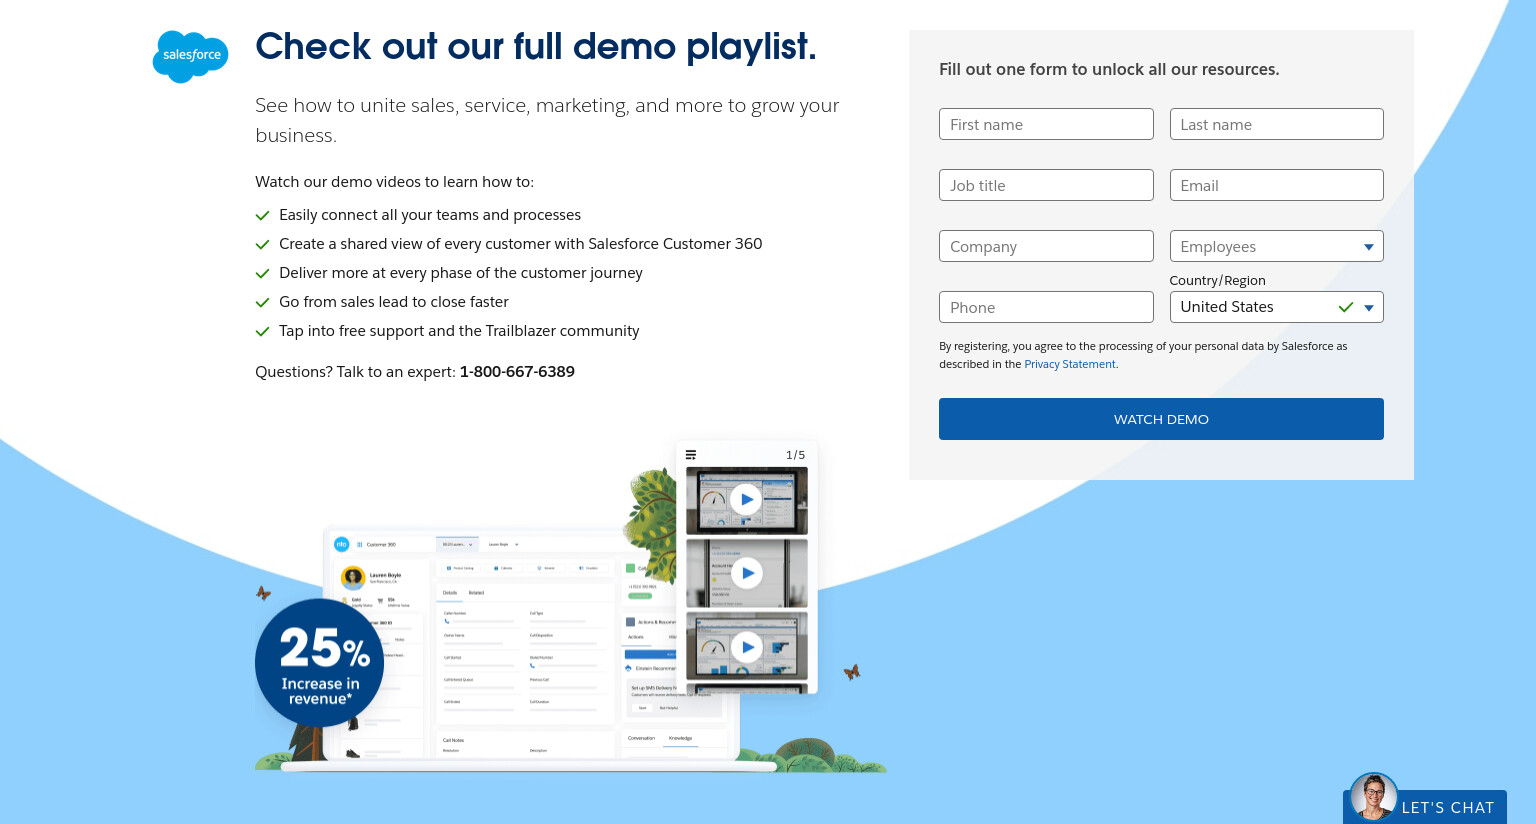The width and height of the screenshot is (1536, 824).
Task: Select the Company input field
Action: point(1046,246)
